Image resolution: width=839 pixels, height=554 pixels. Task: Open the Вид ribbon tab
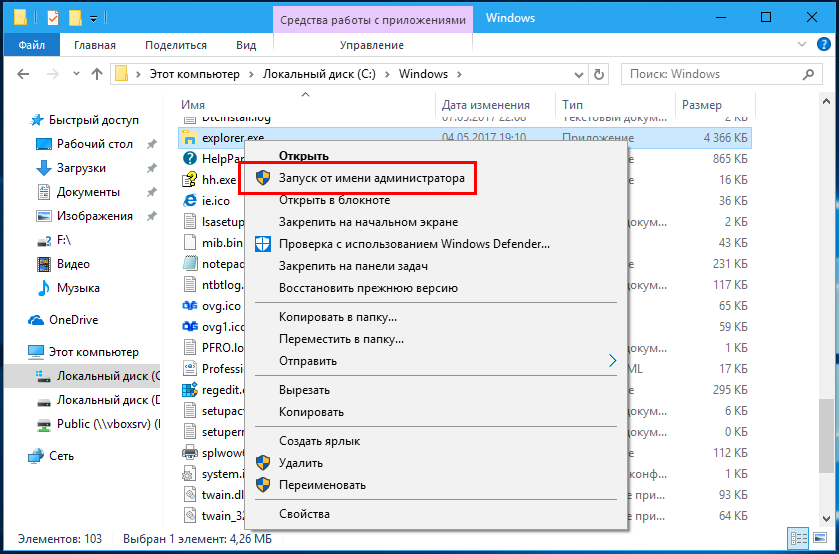pos(246,45)
